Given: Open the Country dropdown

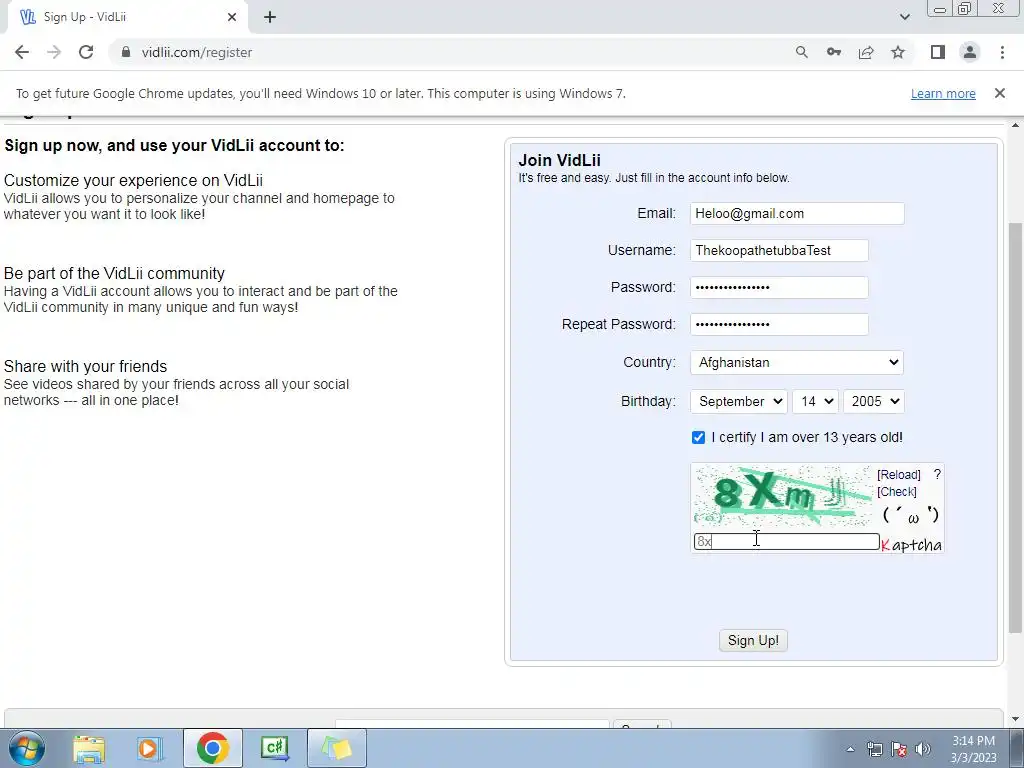Looking at the screenshot, I should click(797, 362).
